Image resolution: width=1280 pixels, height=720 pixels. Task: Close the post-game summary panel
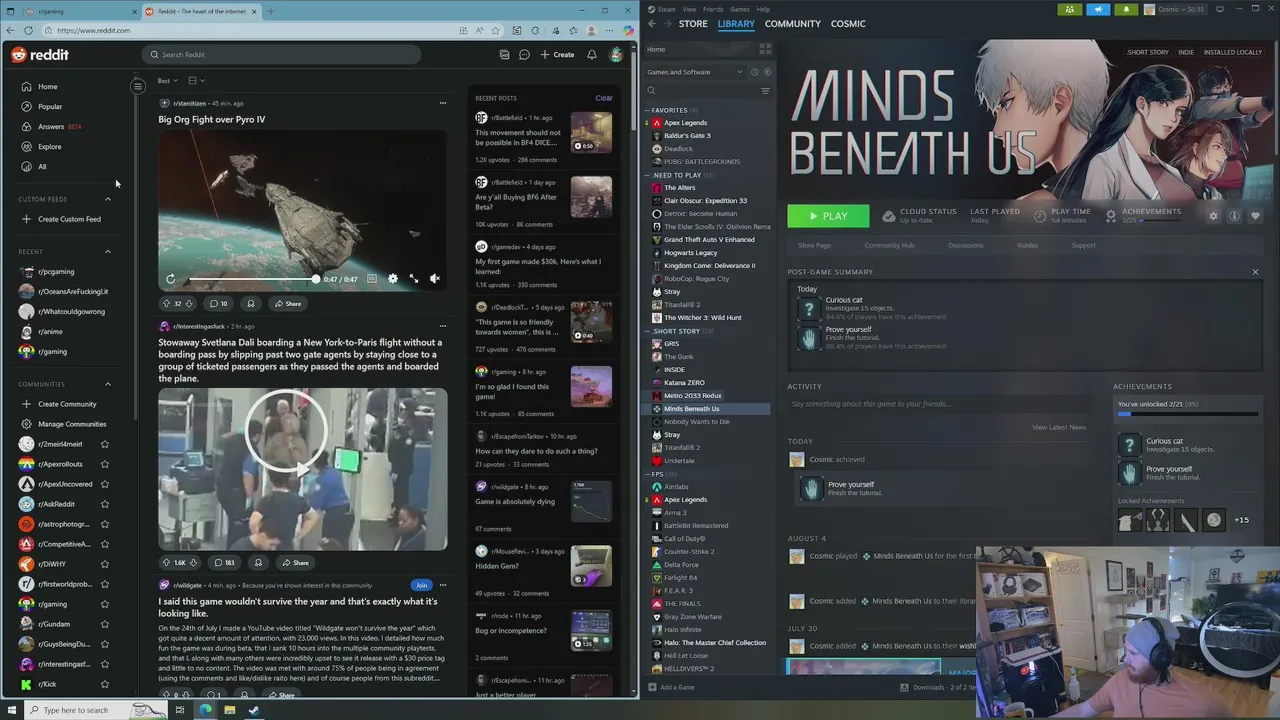[1255, 272]
